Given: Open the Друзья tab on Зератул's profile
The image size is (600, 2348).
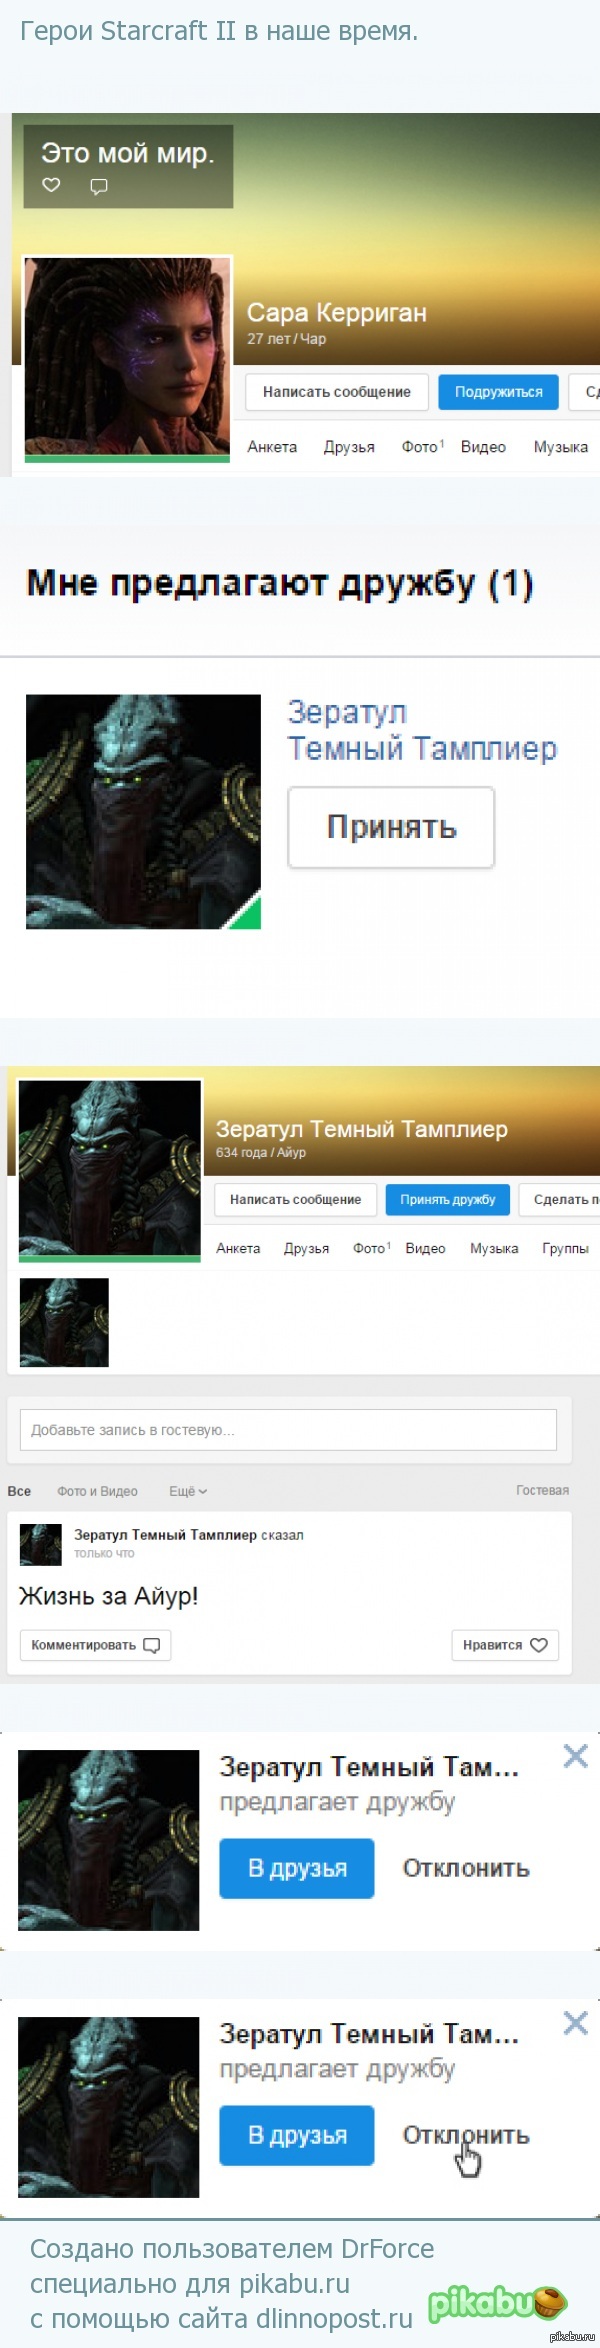Looking at the screenshot, I should pos(306,1248).
